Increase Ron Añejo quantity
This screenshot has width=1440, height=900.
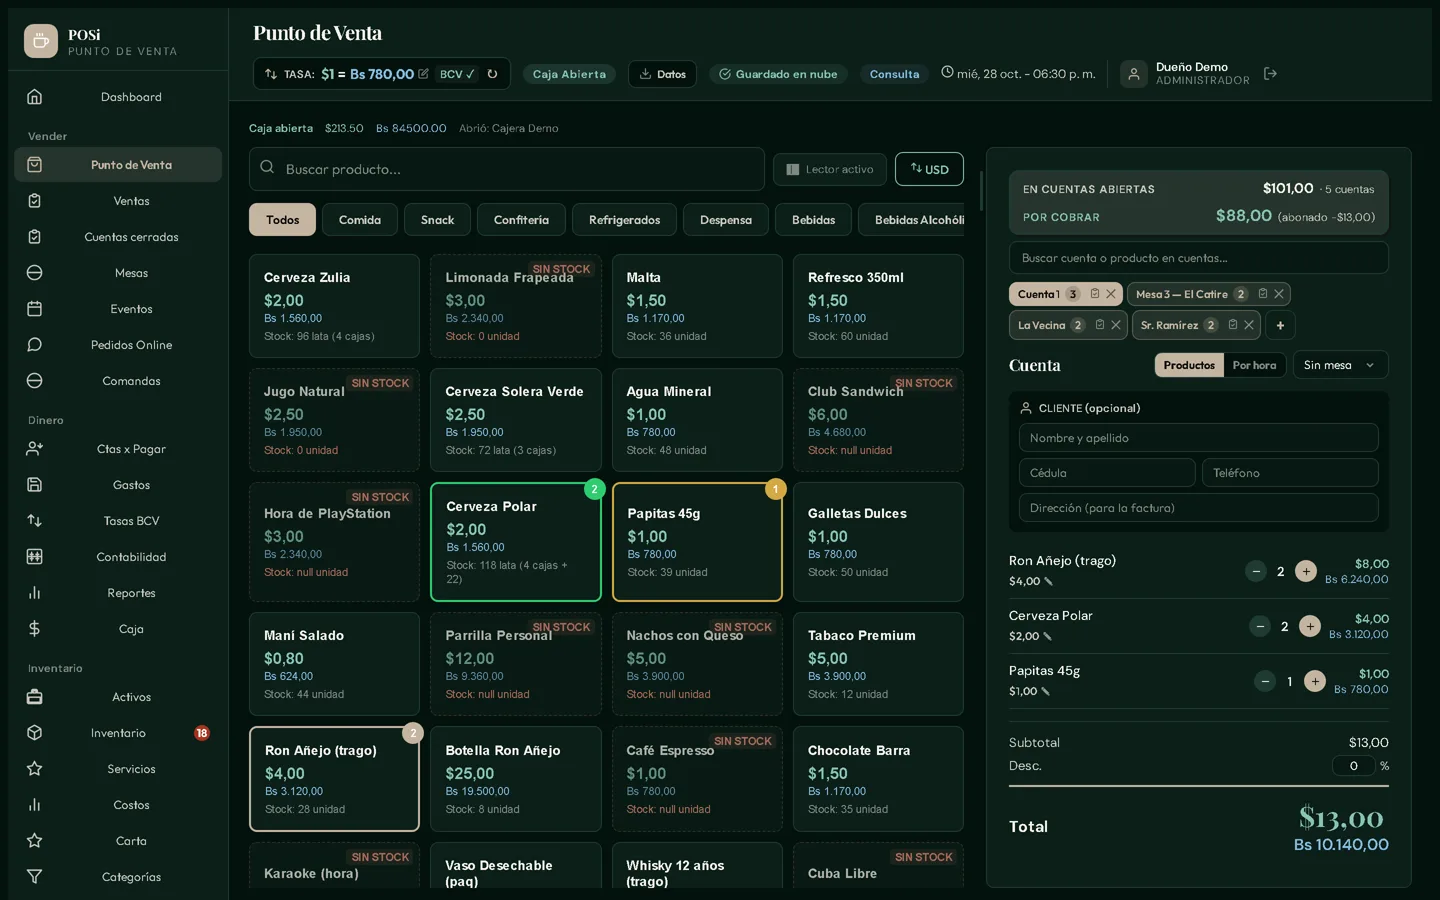pyautogui.click(x=1306, y=571)
